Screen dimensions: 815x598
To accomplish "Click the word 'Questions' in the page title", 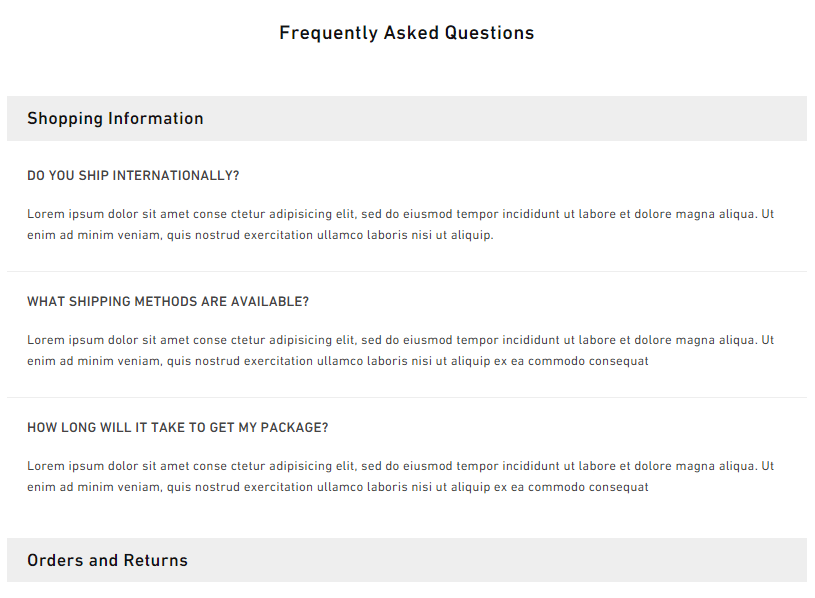I will pos(490,33).
